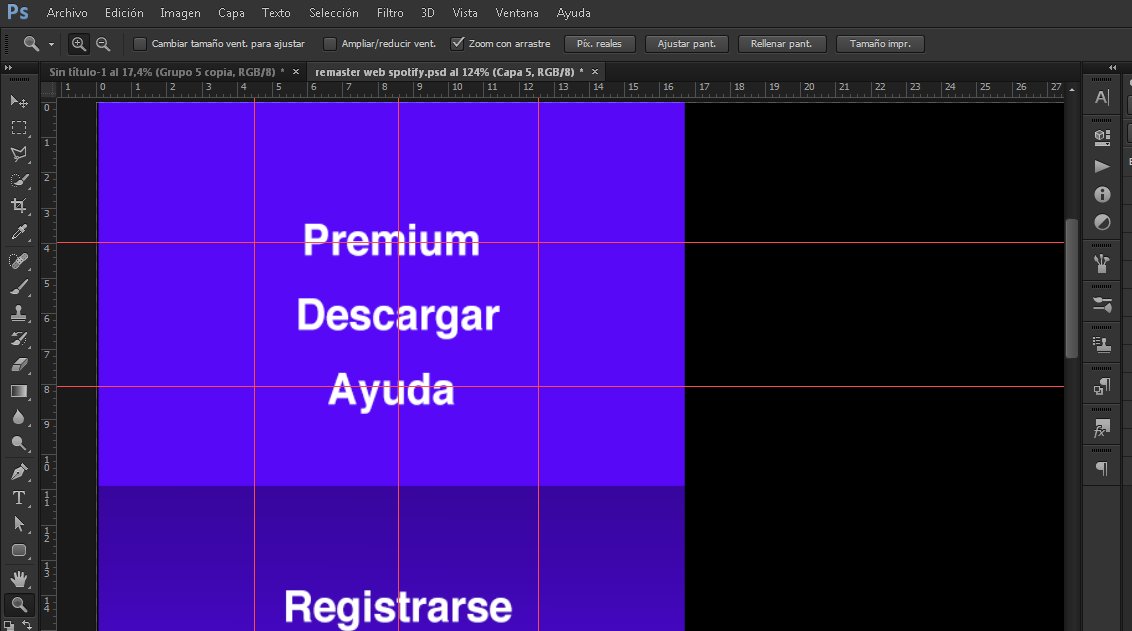
Task: Open the Clone Source panel icon
Action: [x=1102, y=345]
